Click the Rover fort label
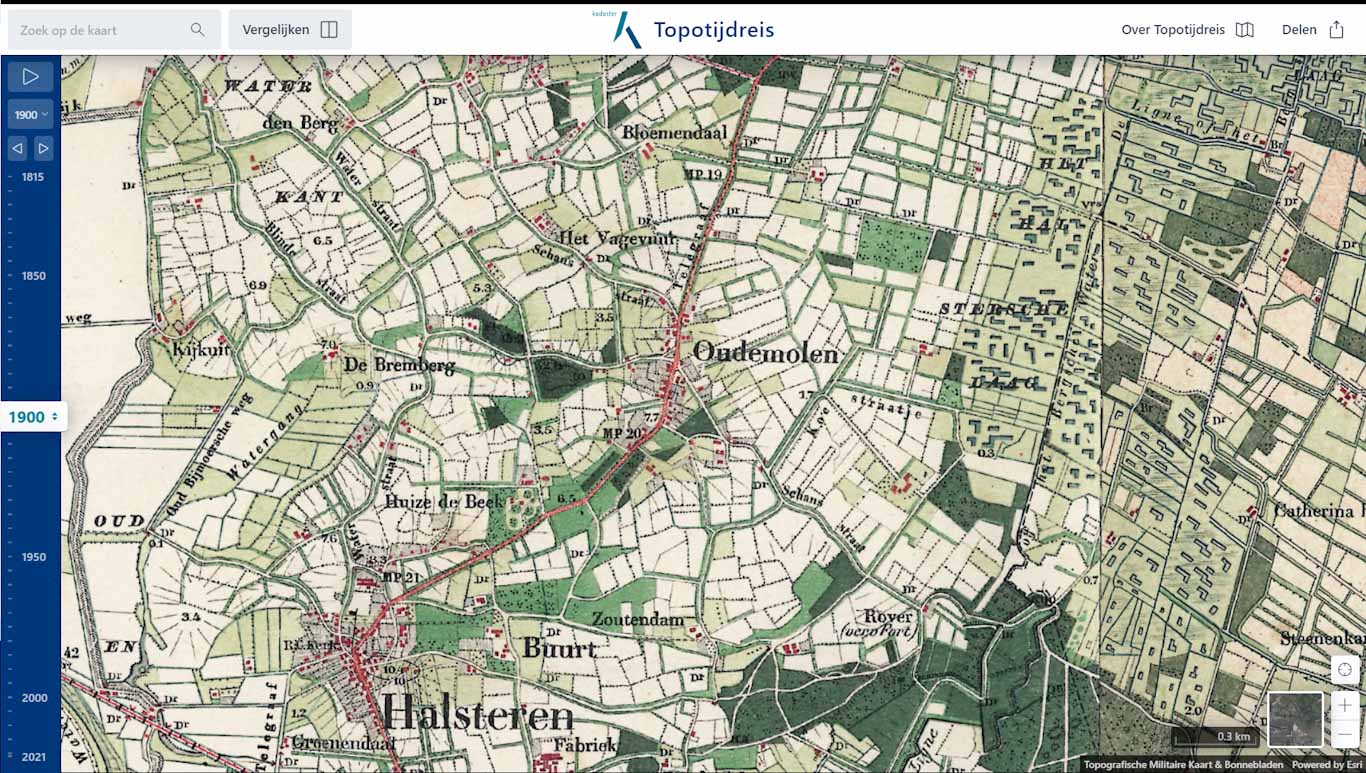1366x773 pixels. [x=889, y=617]
